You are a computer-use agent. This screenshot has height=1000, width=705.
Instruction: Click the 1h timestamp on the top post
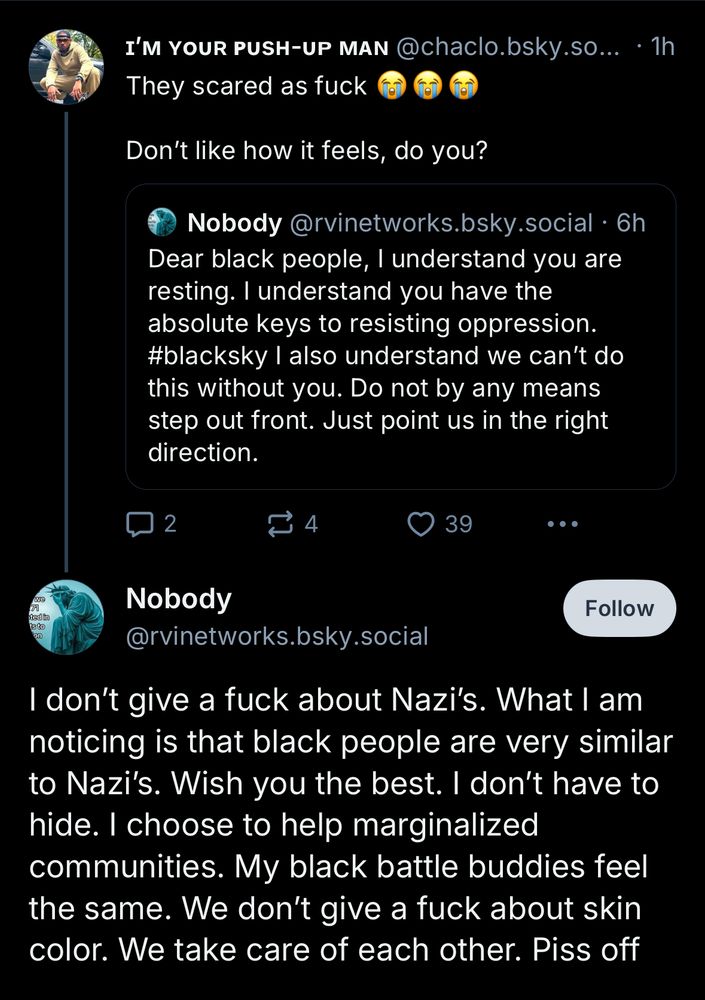click(662, 46)
